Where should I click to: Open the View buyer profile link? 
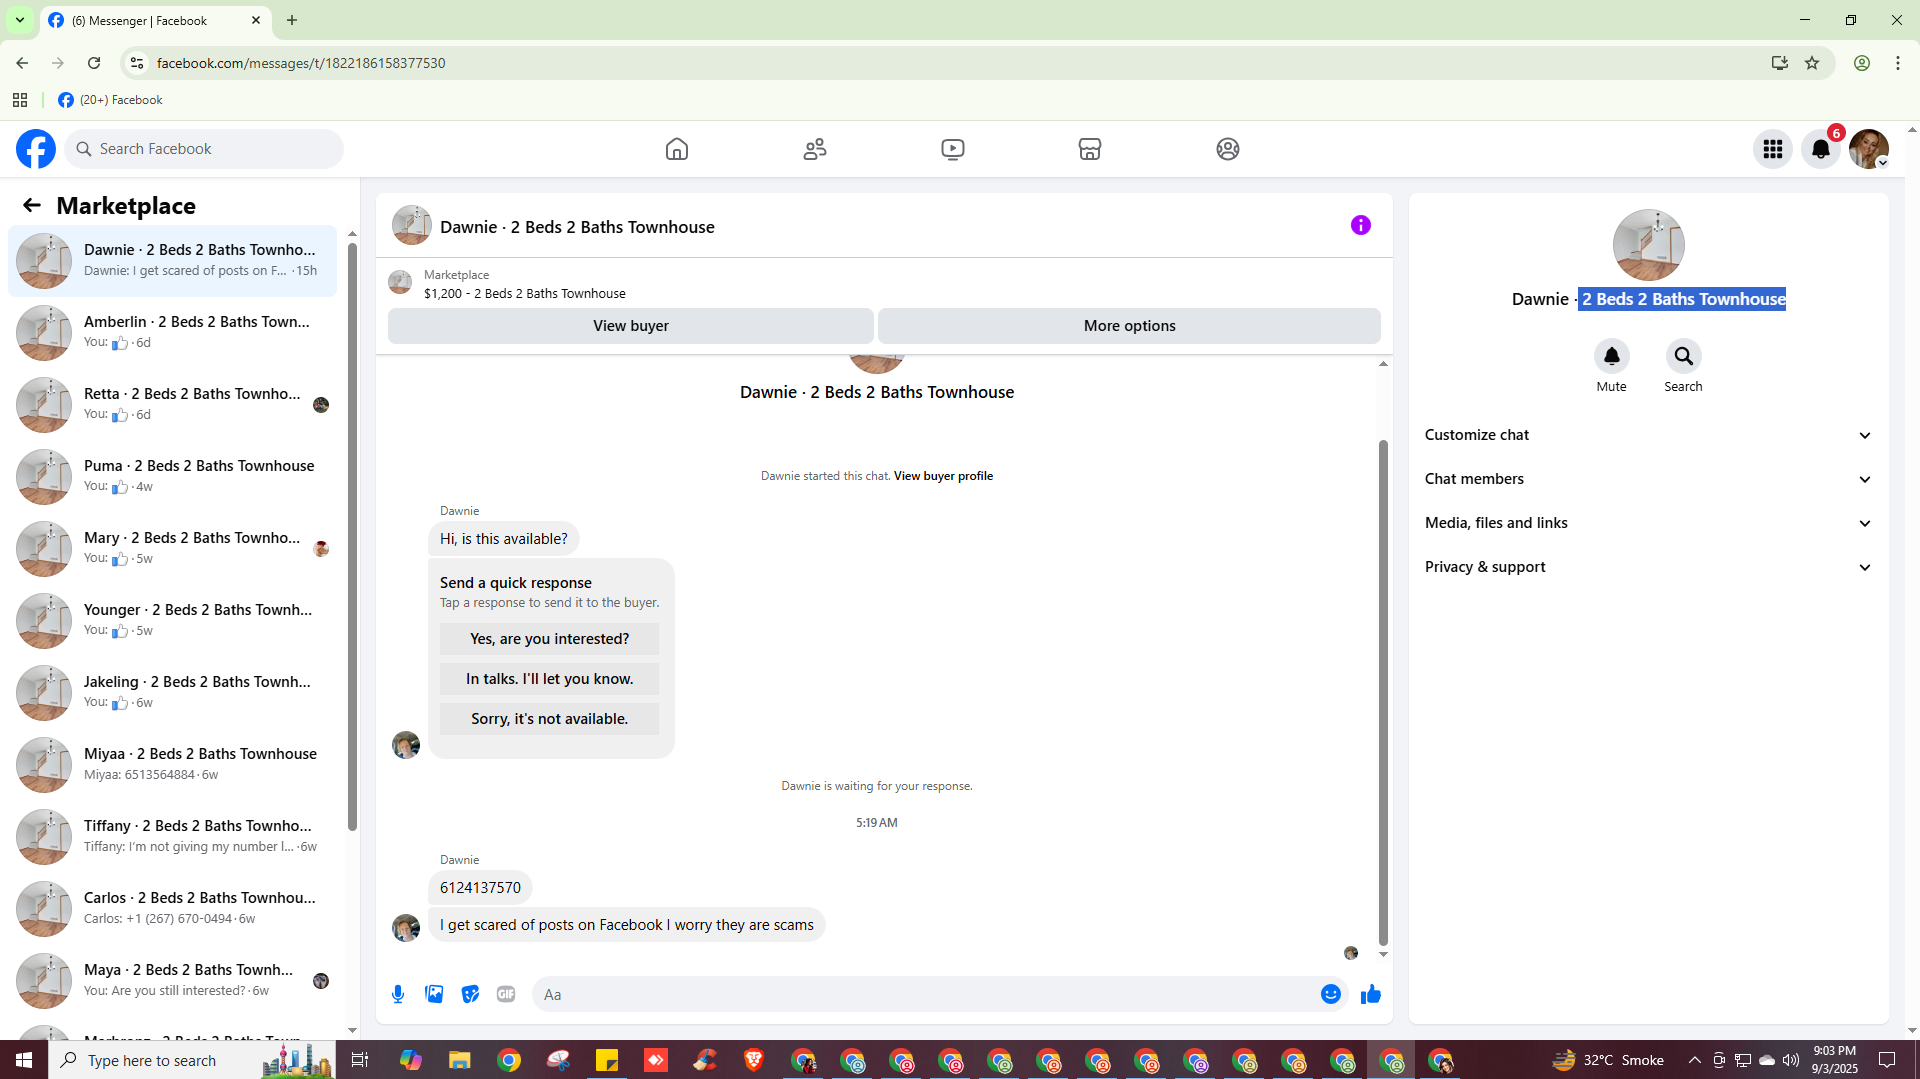click(943, 476)
